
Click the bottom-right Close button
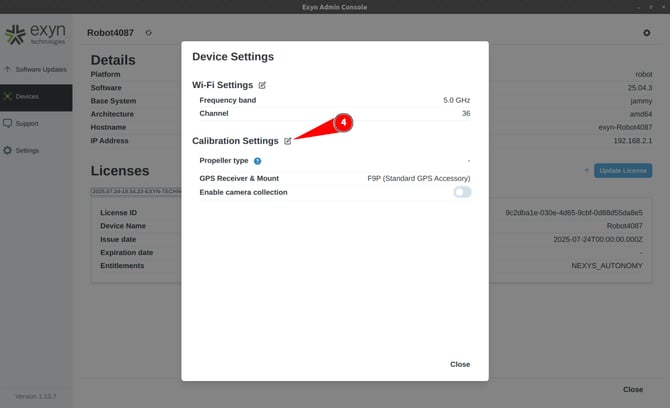coord(632,389)
